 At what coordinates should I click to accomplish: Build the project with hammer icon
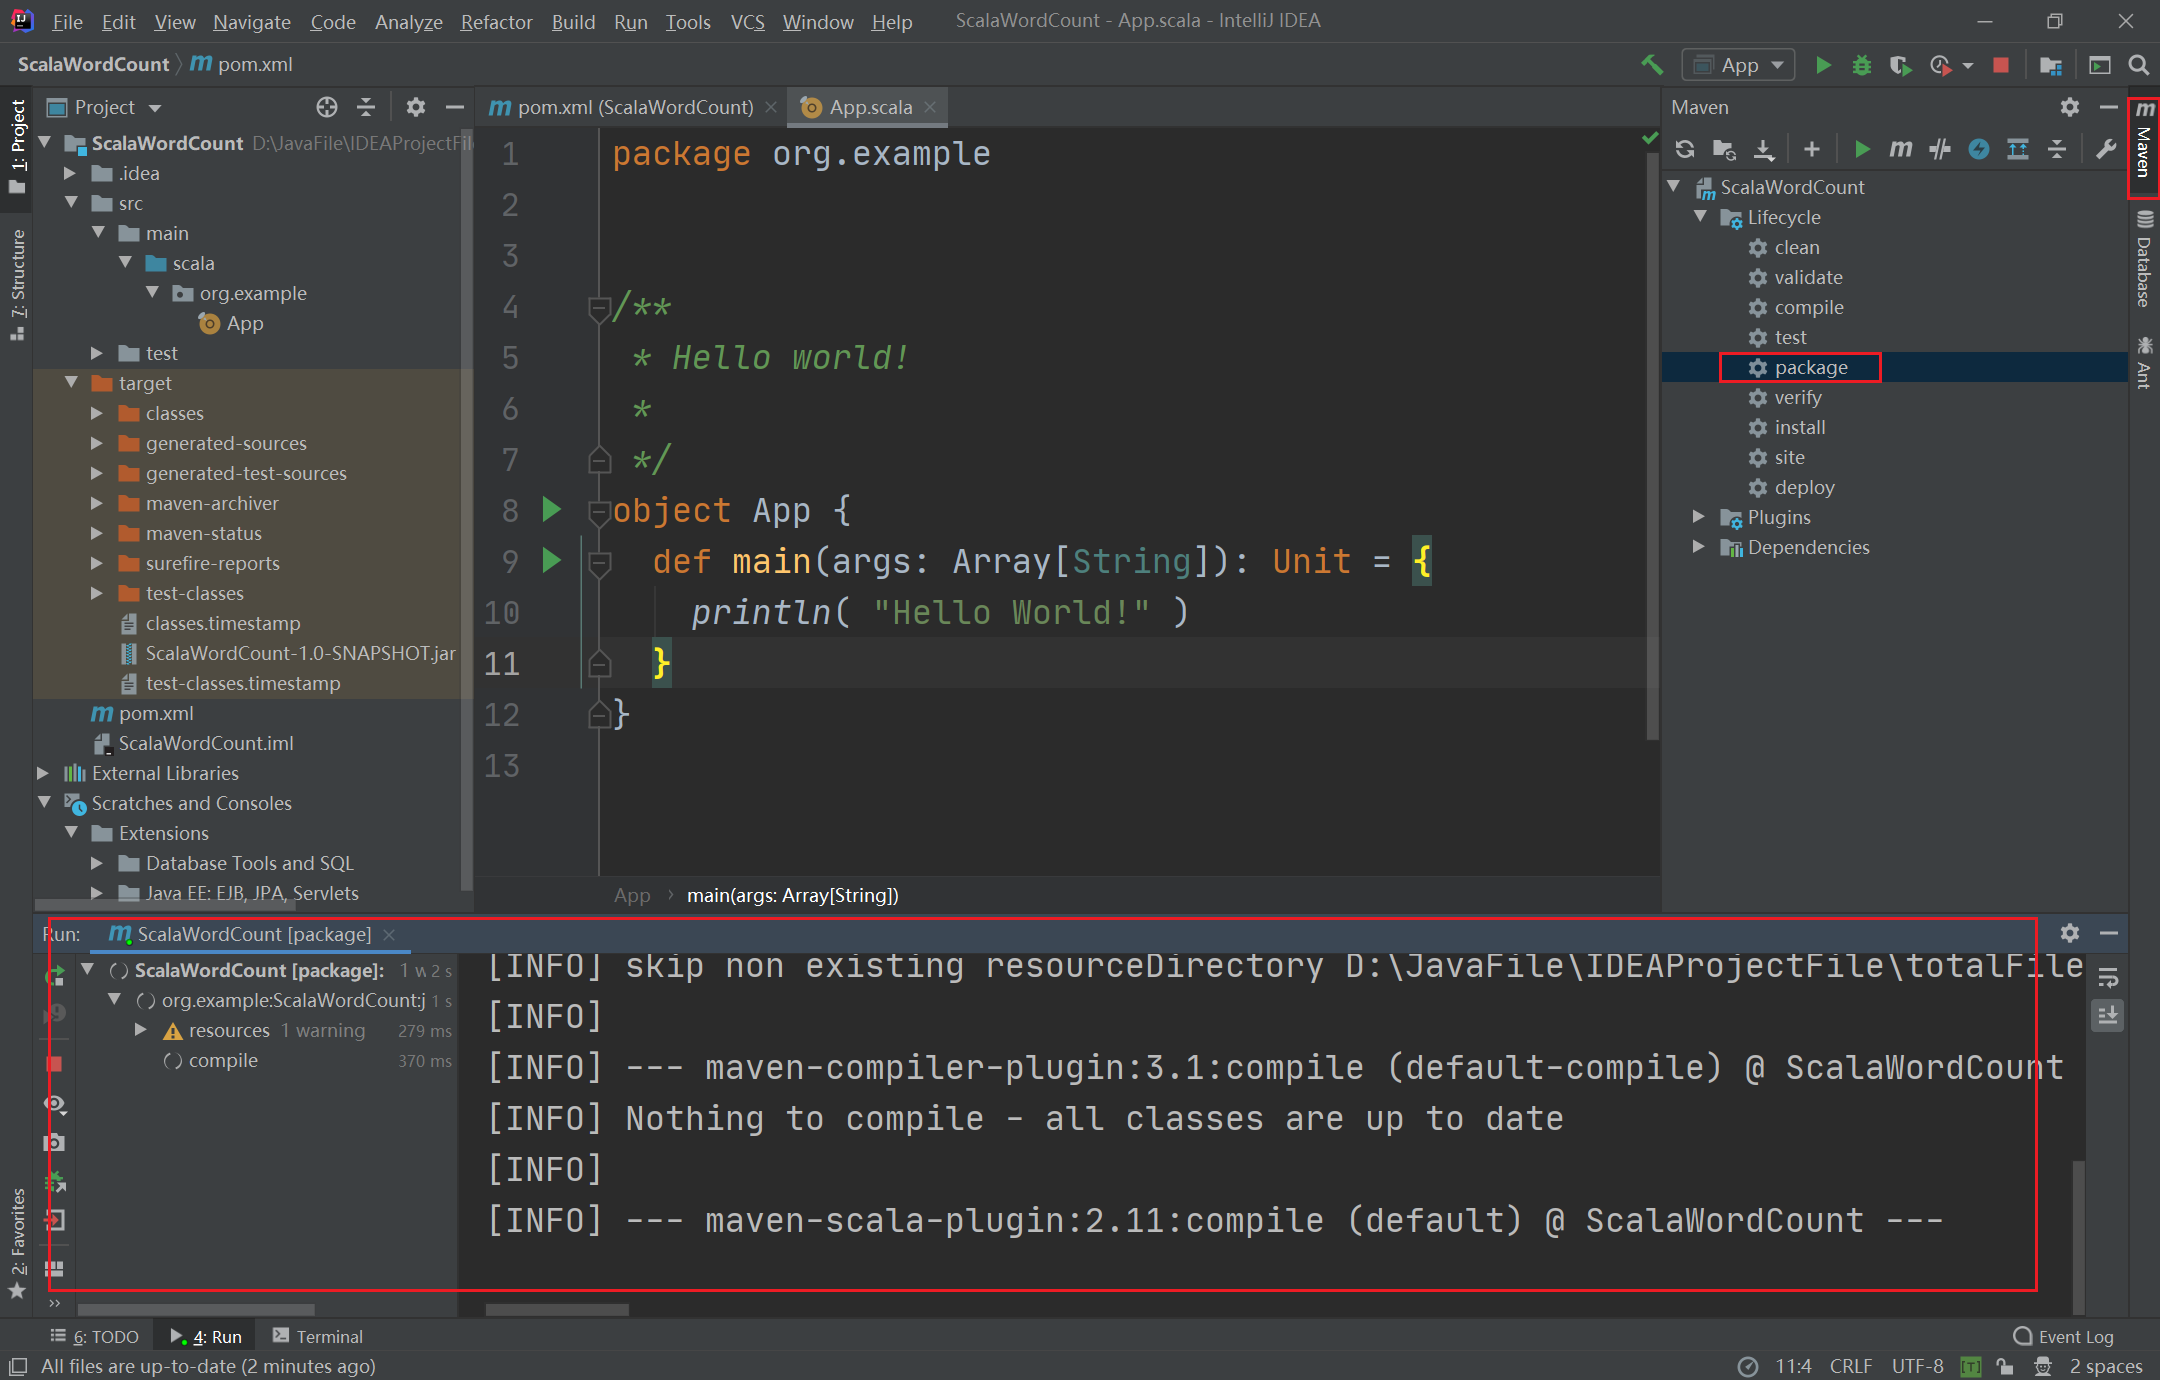(x=1653, y=65)
